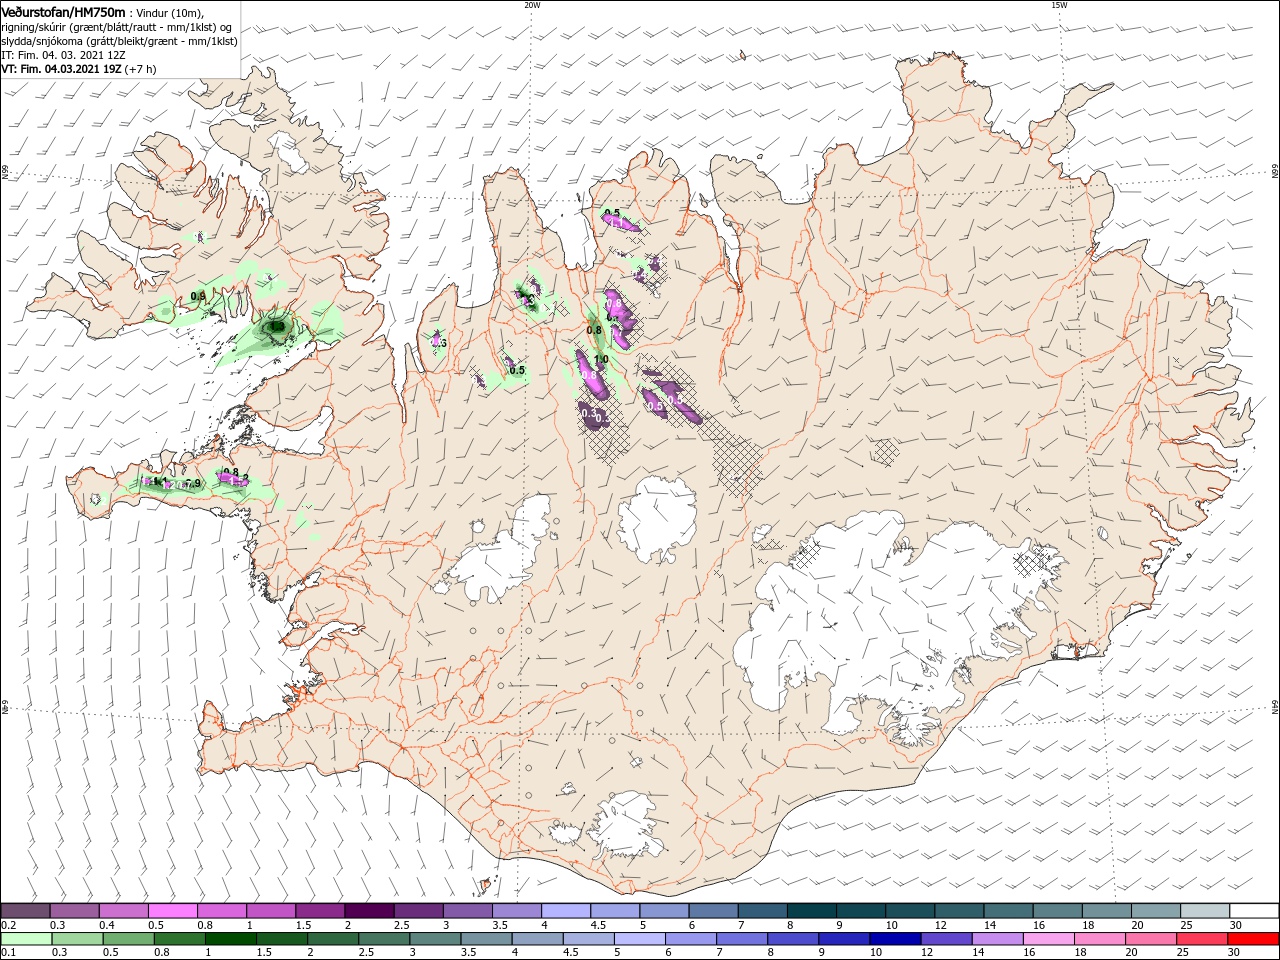Select the 2.5 grey-green rain scale swatch
Viewport: 1280px width, 960px height.
384,939
